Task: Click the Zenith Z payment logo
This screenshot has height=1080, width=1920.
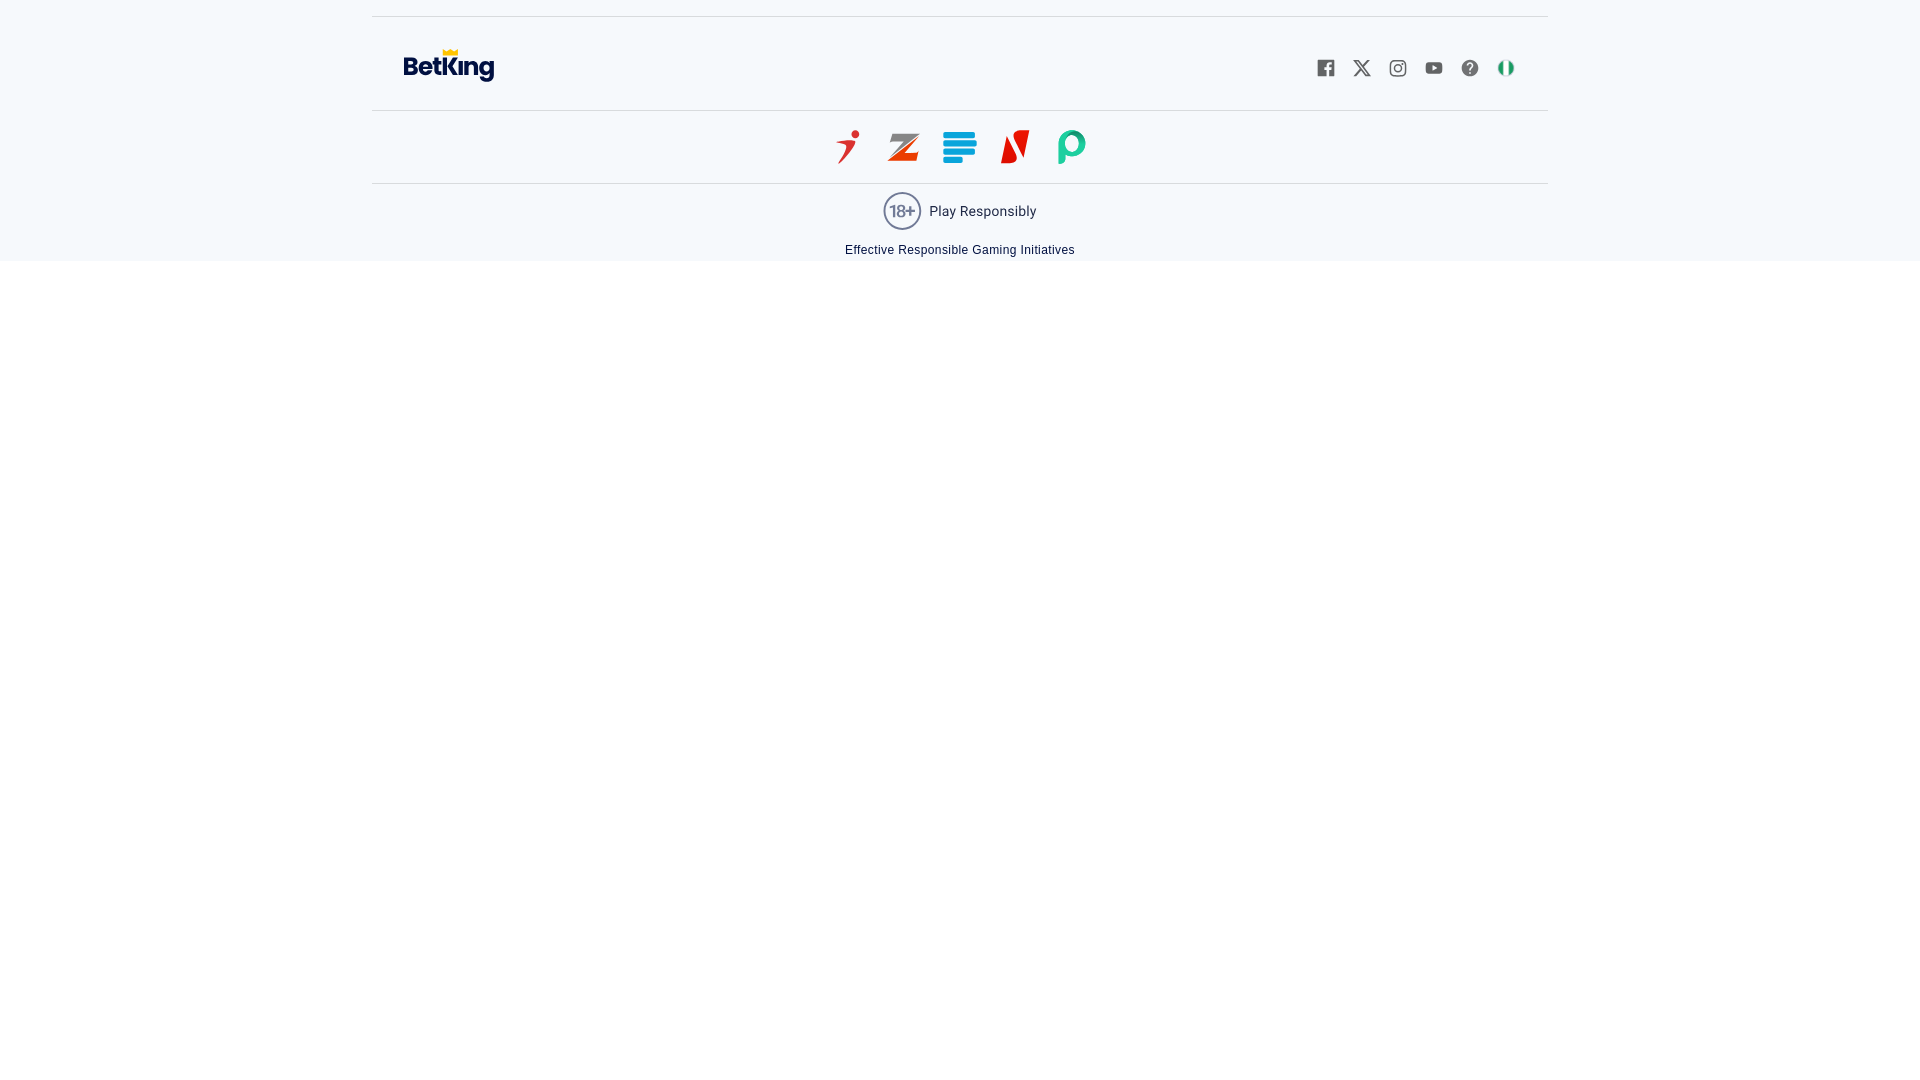Action: point(903,147)
